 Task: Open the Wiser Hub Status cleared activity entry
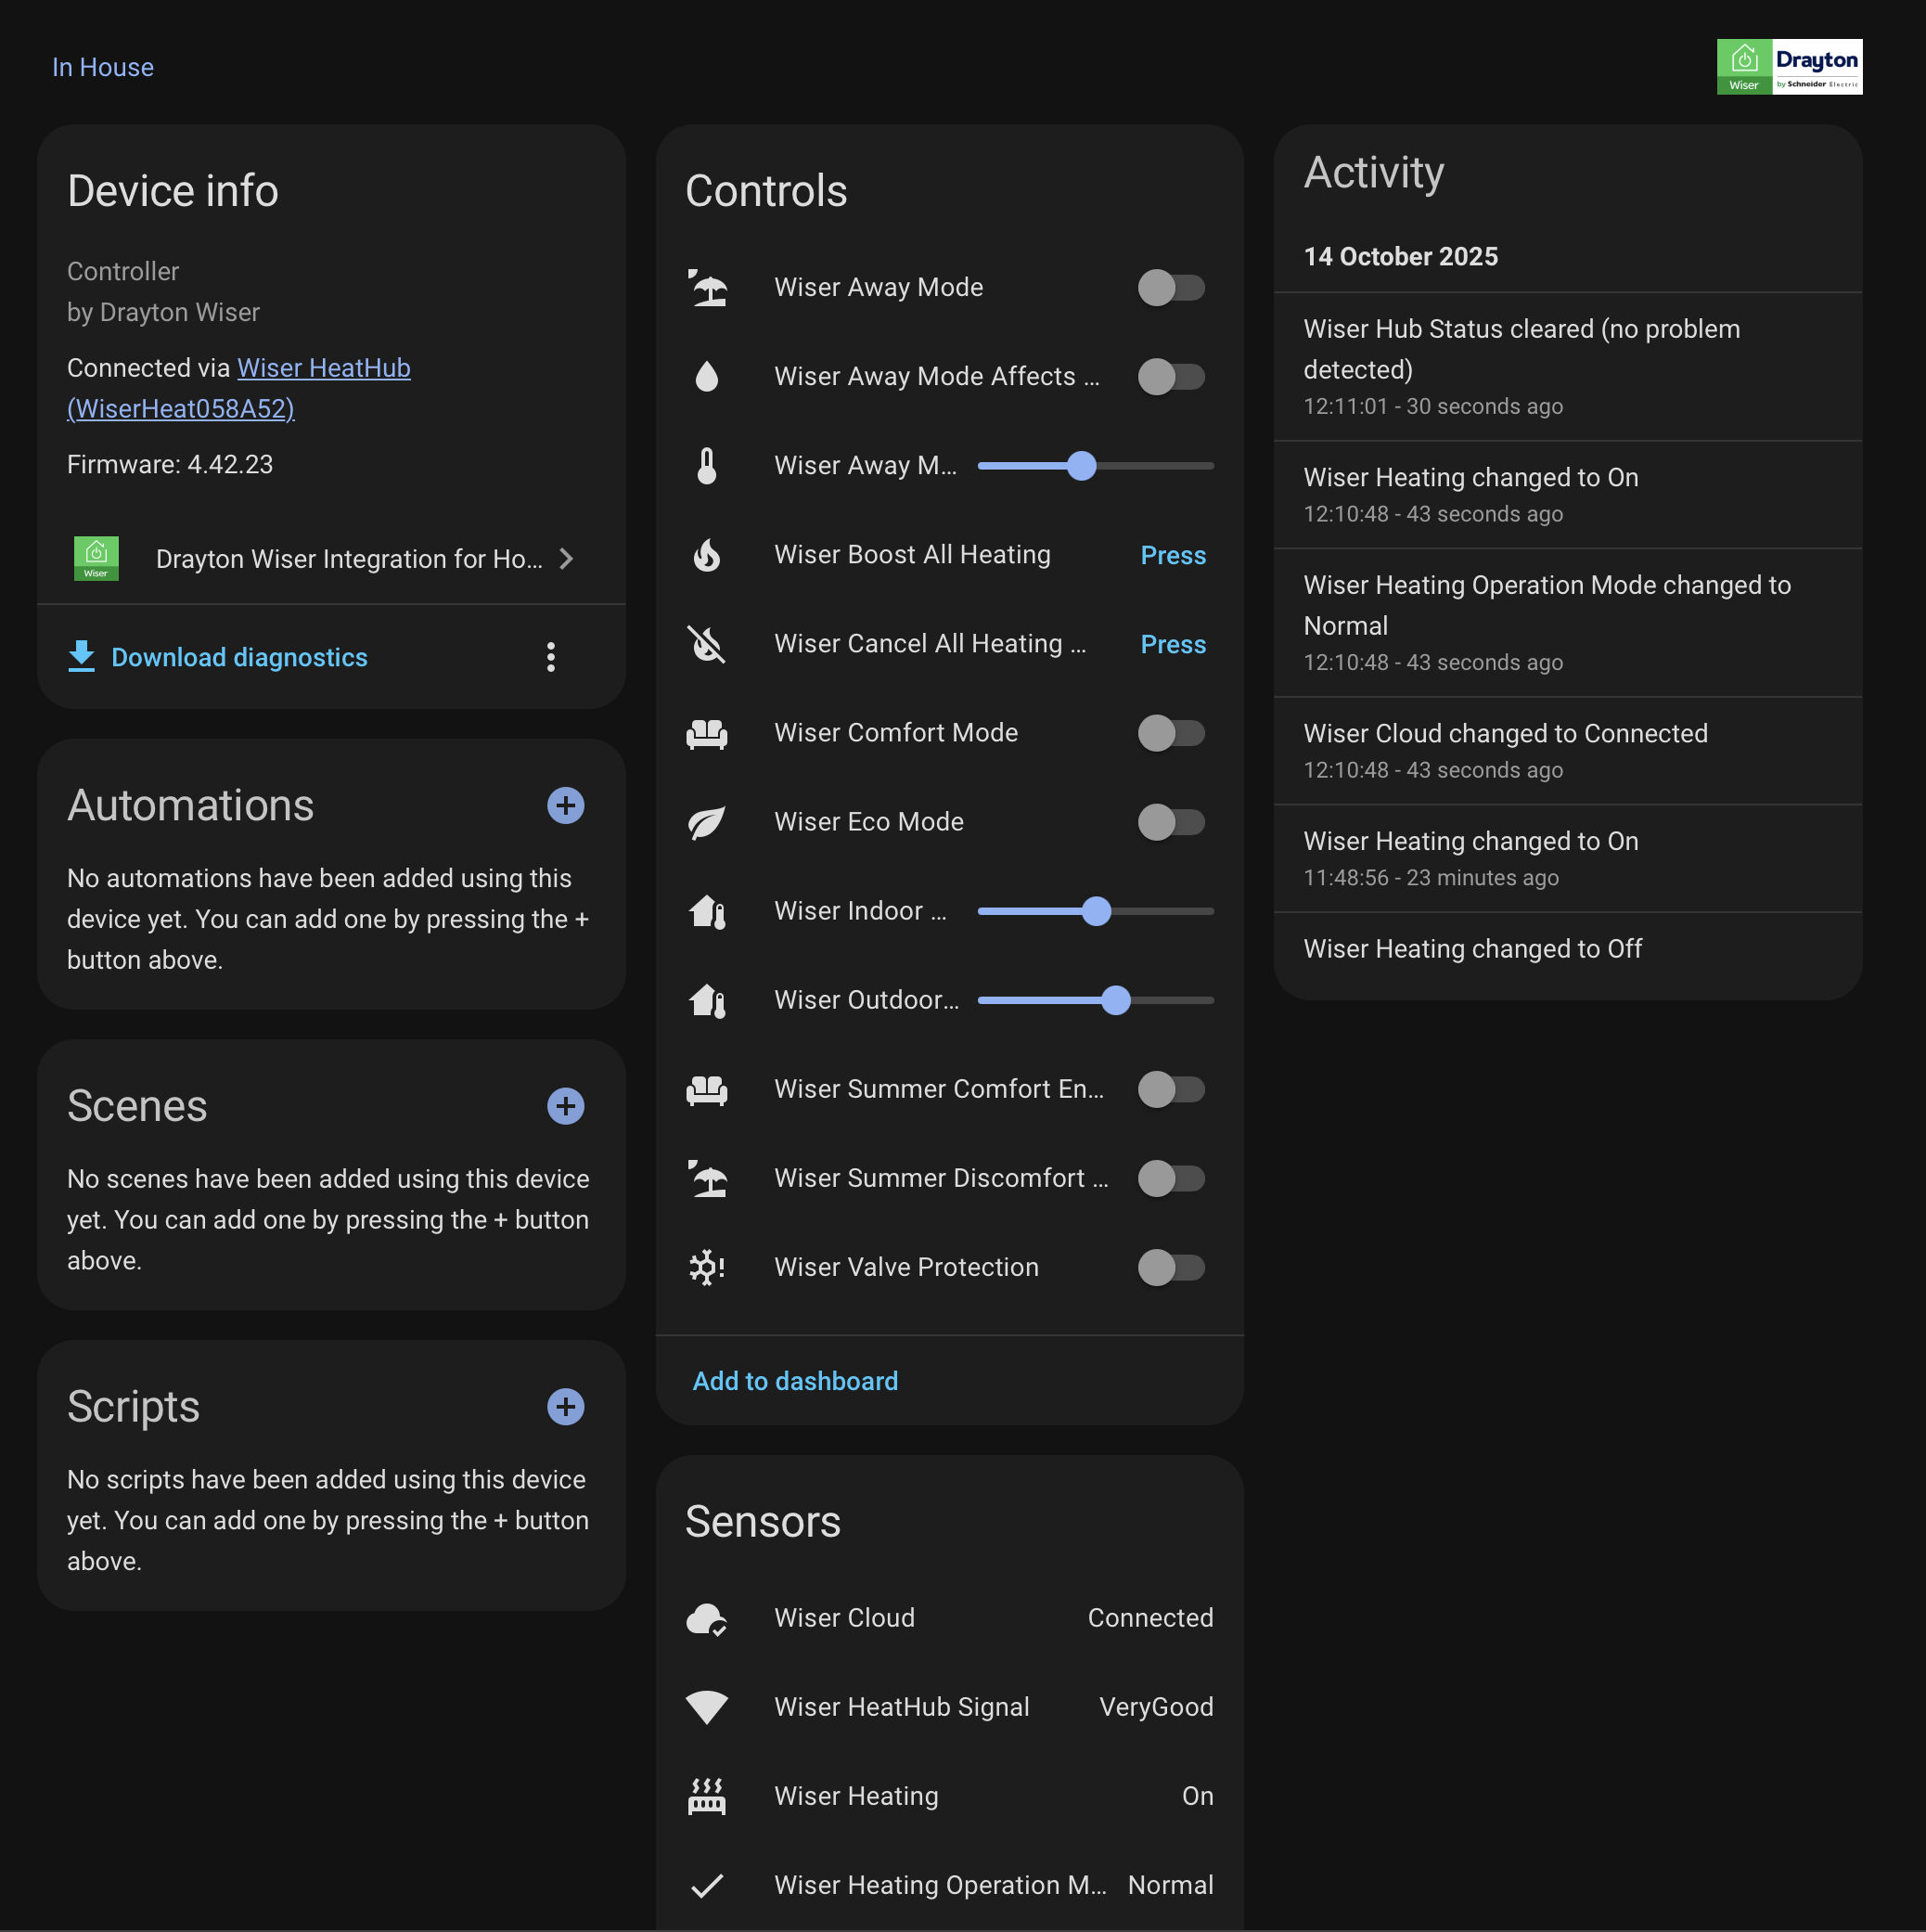(1567, 367)
